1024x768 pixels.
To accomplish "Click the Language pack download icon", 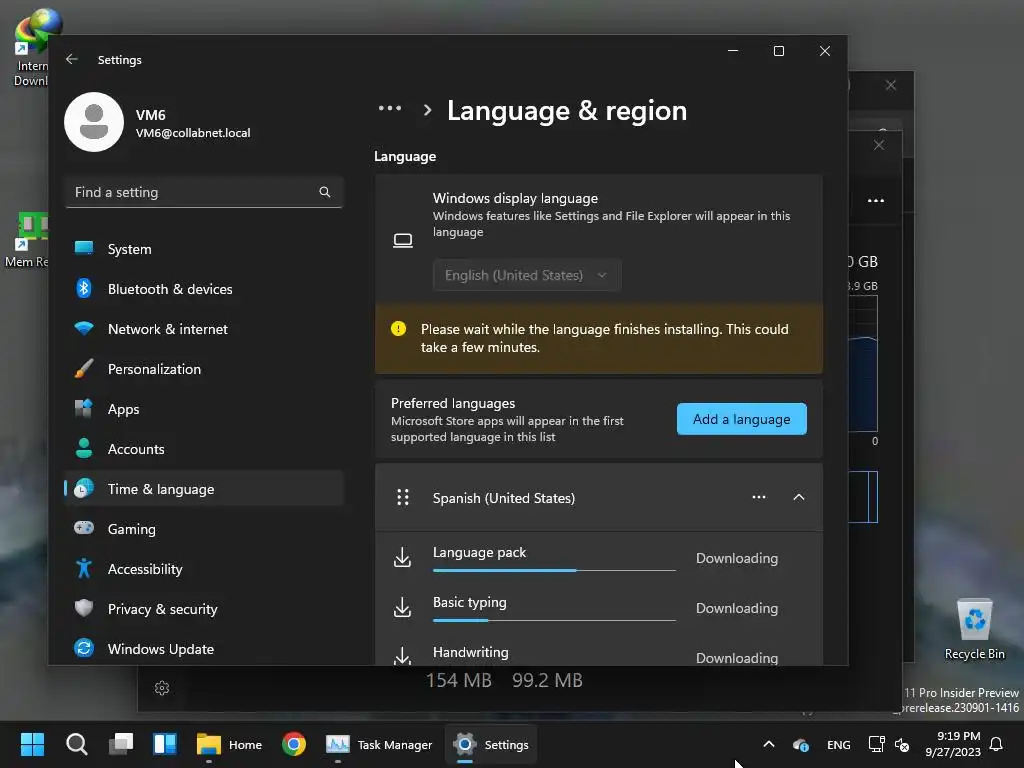I will [402, 557].
